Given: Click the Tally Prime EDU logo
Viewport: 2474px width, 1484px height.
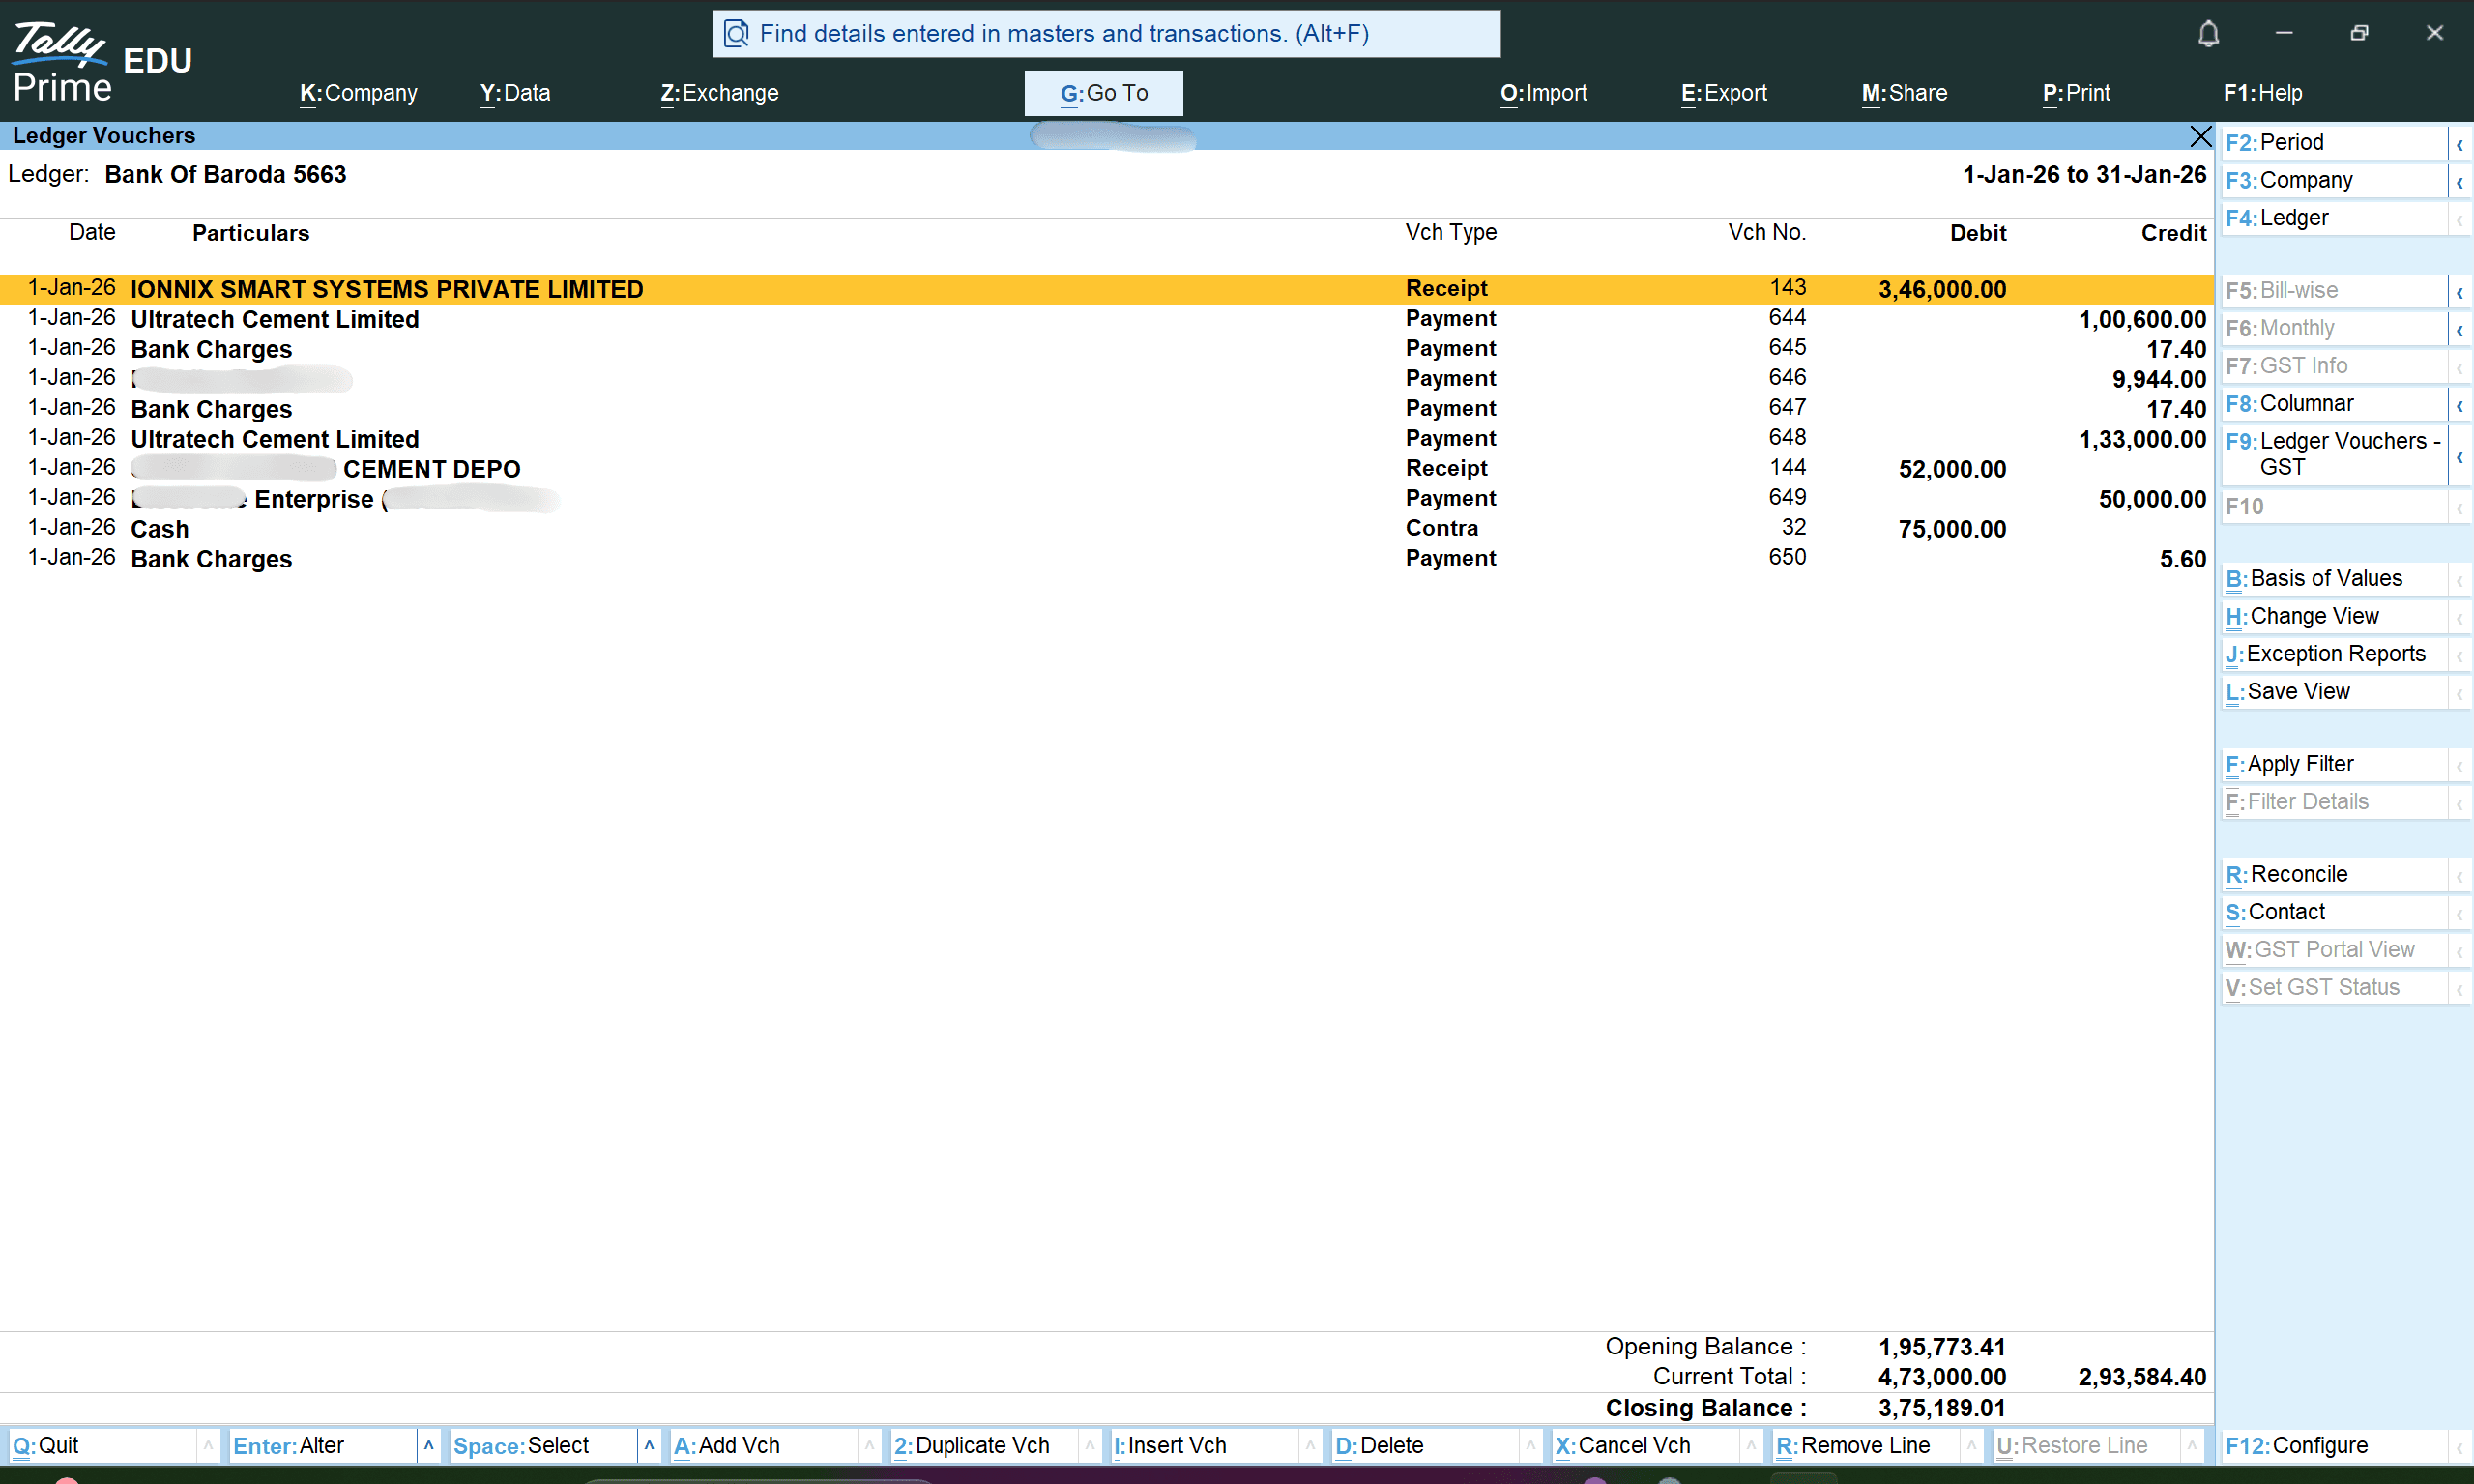Looking at the screenshot, I should click(102, 62).
